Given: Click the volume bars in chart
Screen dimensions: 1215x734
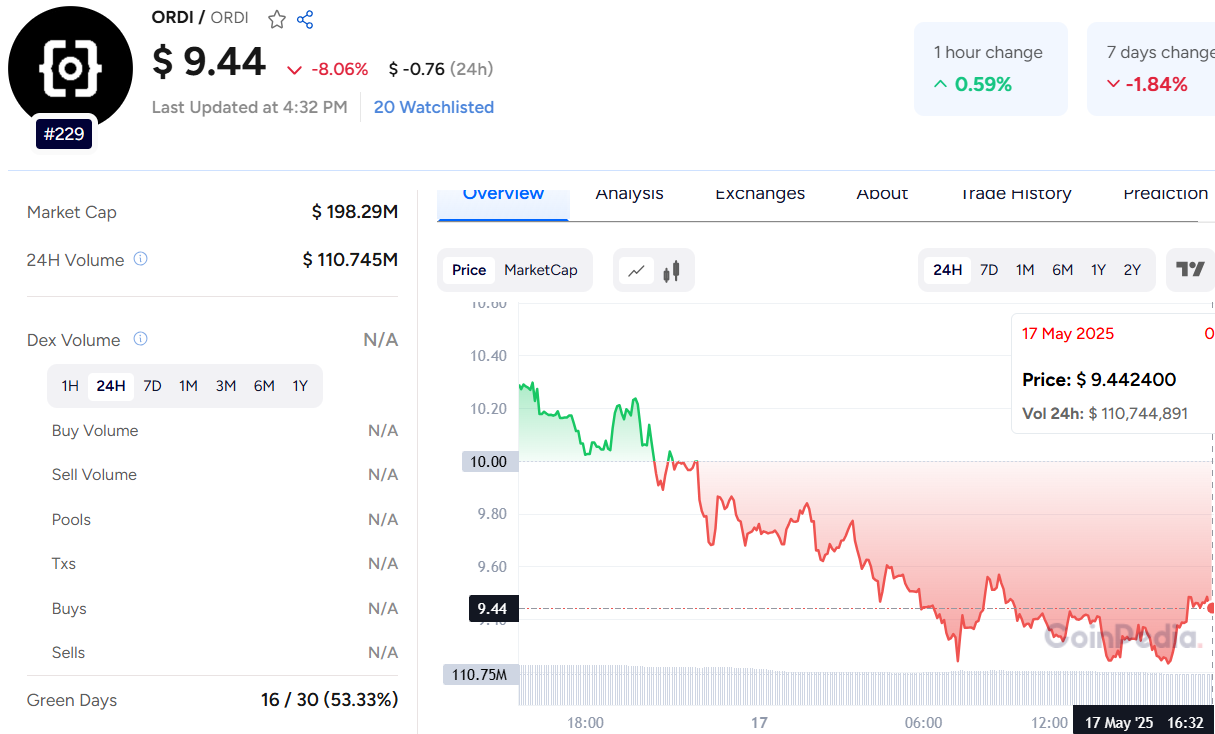Looking at the screenshot, I should tap(800, 686).
